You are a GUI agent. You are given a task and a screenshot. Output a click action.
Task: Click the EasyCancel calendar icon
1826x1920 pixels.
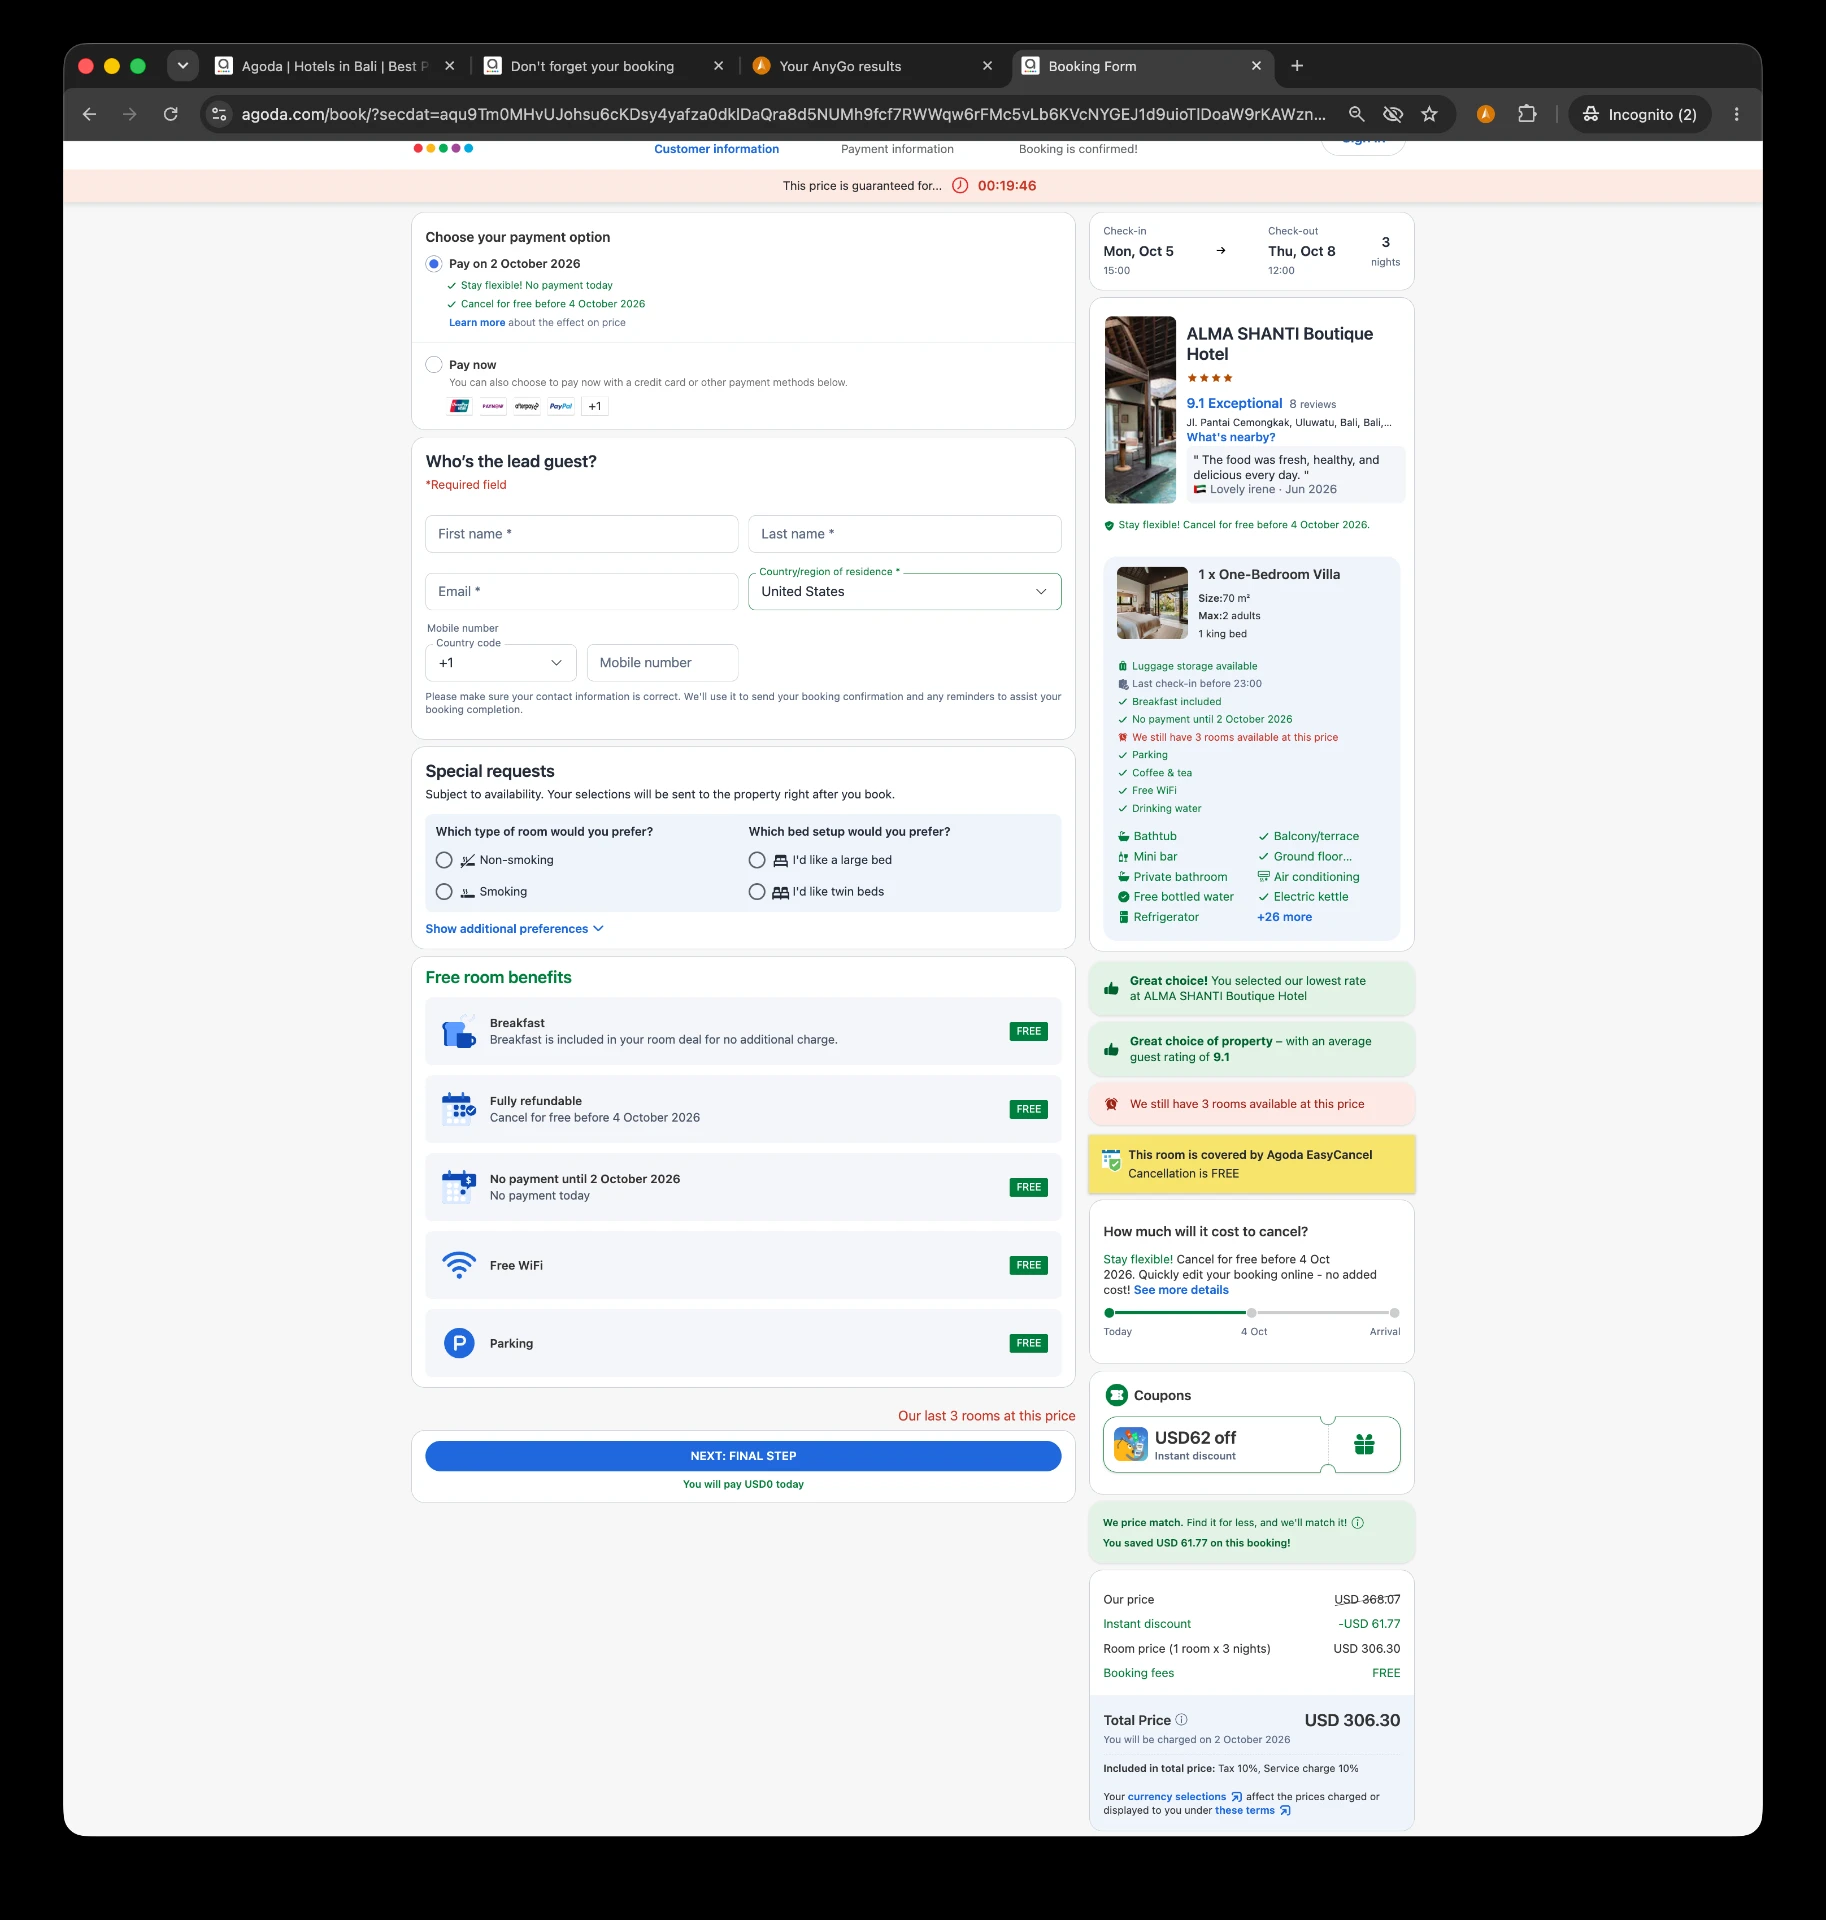click(1111, 1161)
